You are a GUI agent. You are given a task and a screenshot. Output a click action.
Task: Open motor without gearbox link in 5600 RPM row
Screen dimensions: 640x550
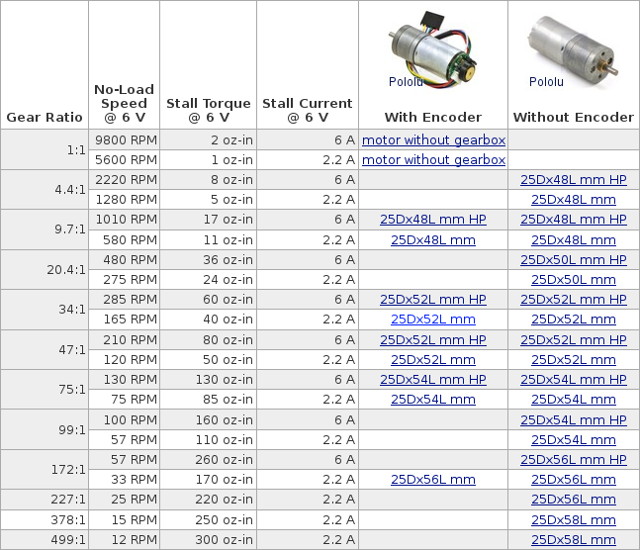(433, 160)
